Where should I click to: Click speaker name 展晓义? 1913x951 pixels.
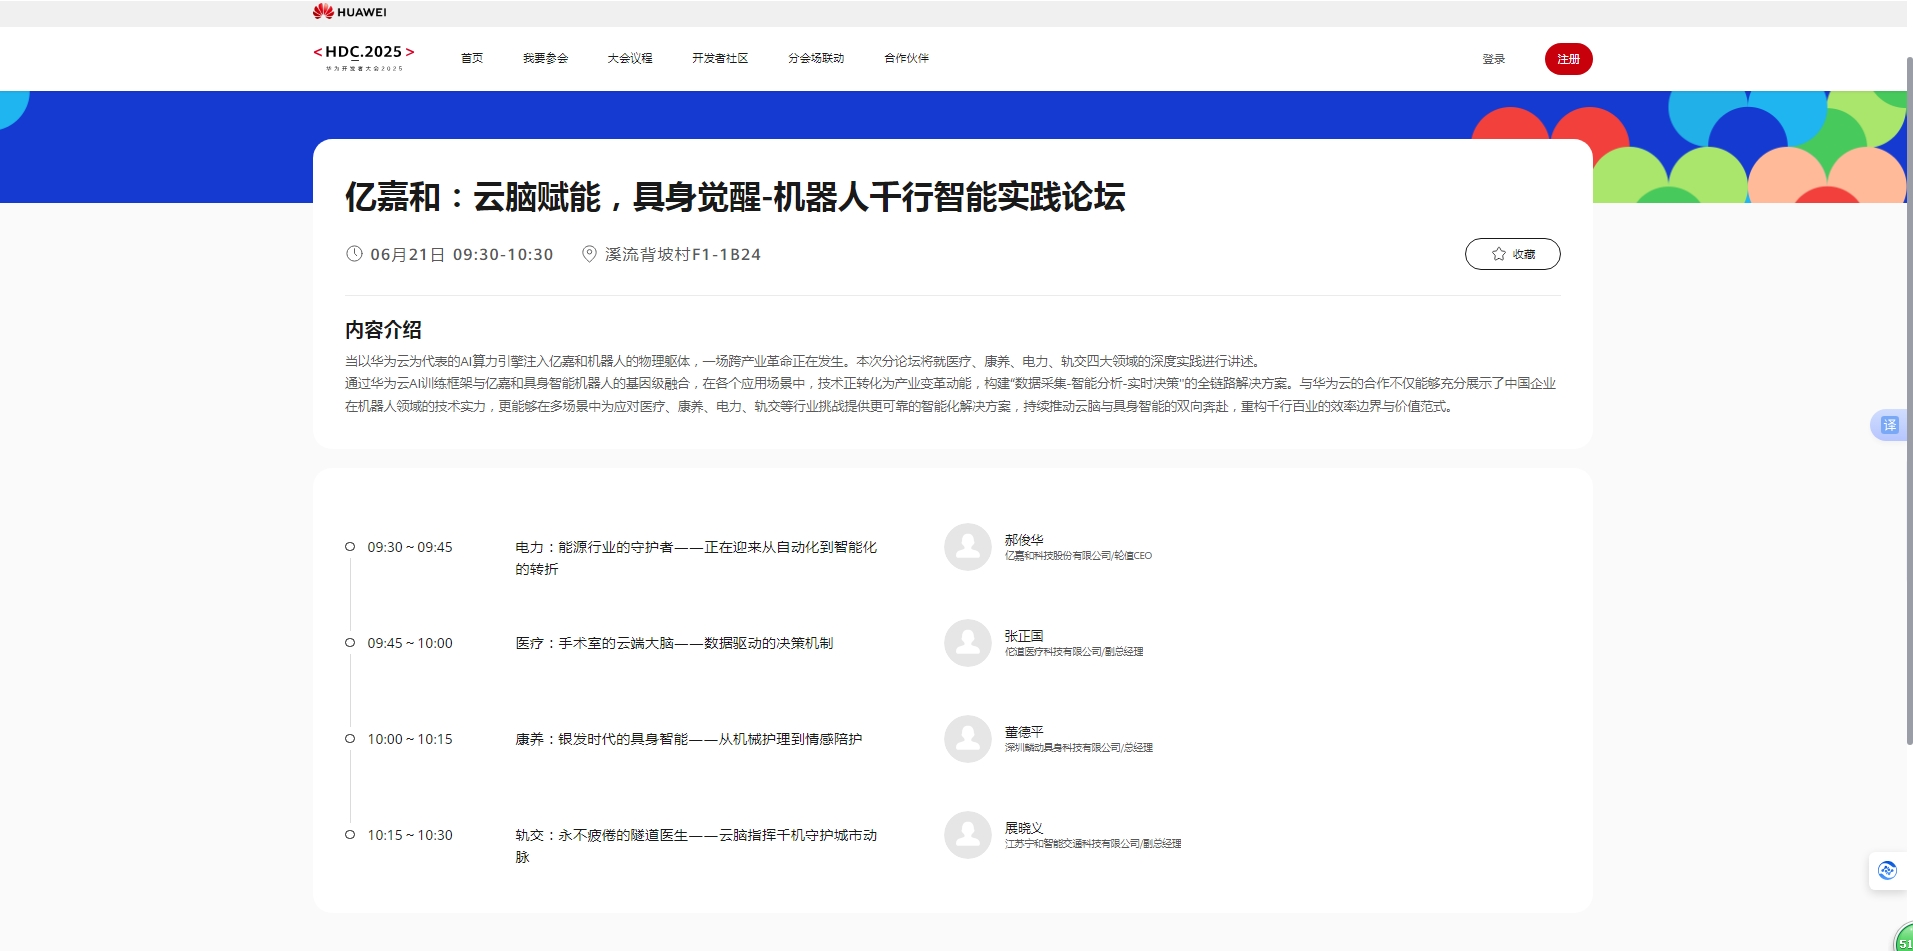(1024, 828)
